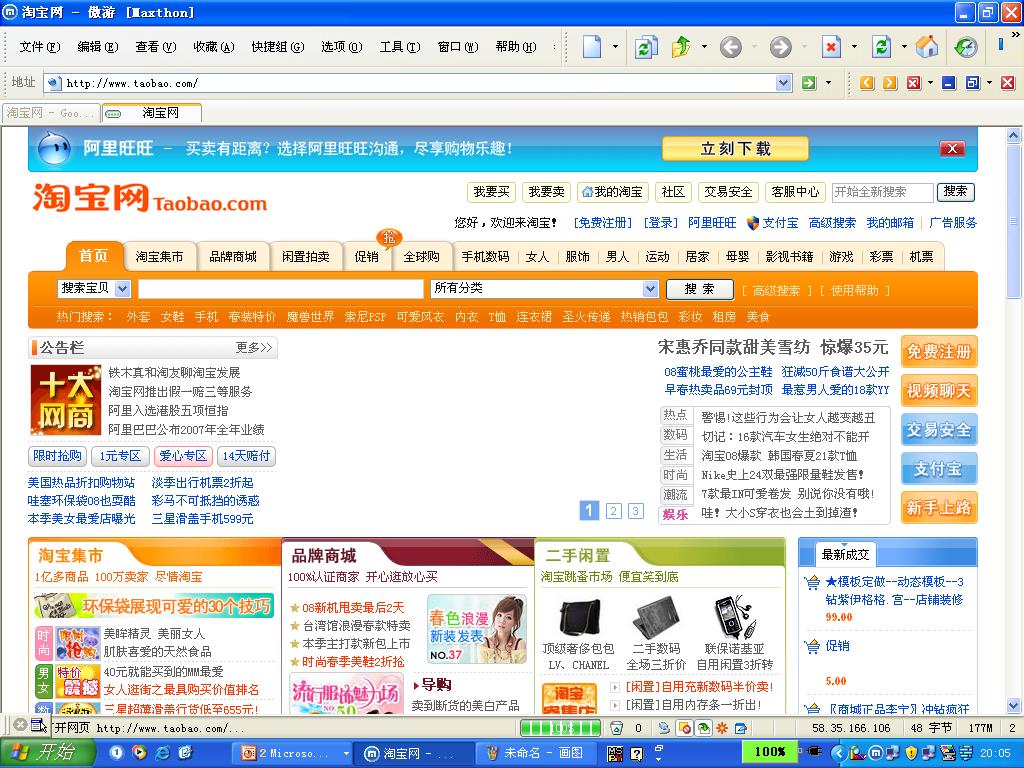
Task: Open the address bar URL dropdown
Action: pos(784,83)
